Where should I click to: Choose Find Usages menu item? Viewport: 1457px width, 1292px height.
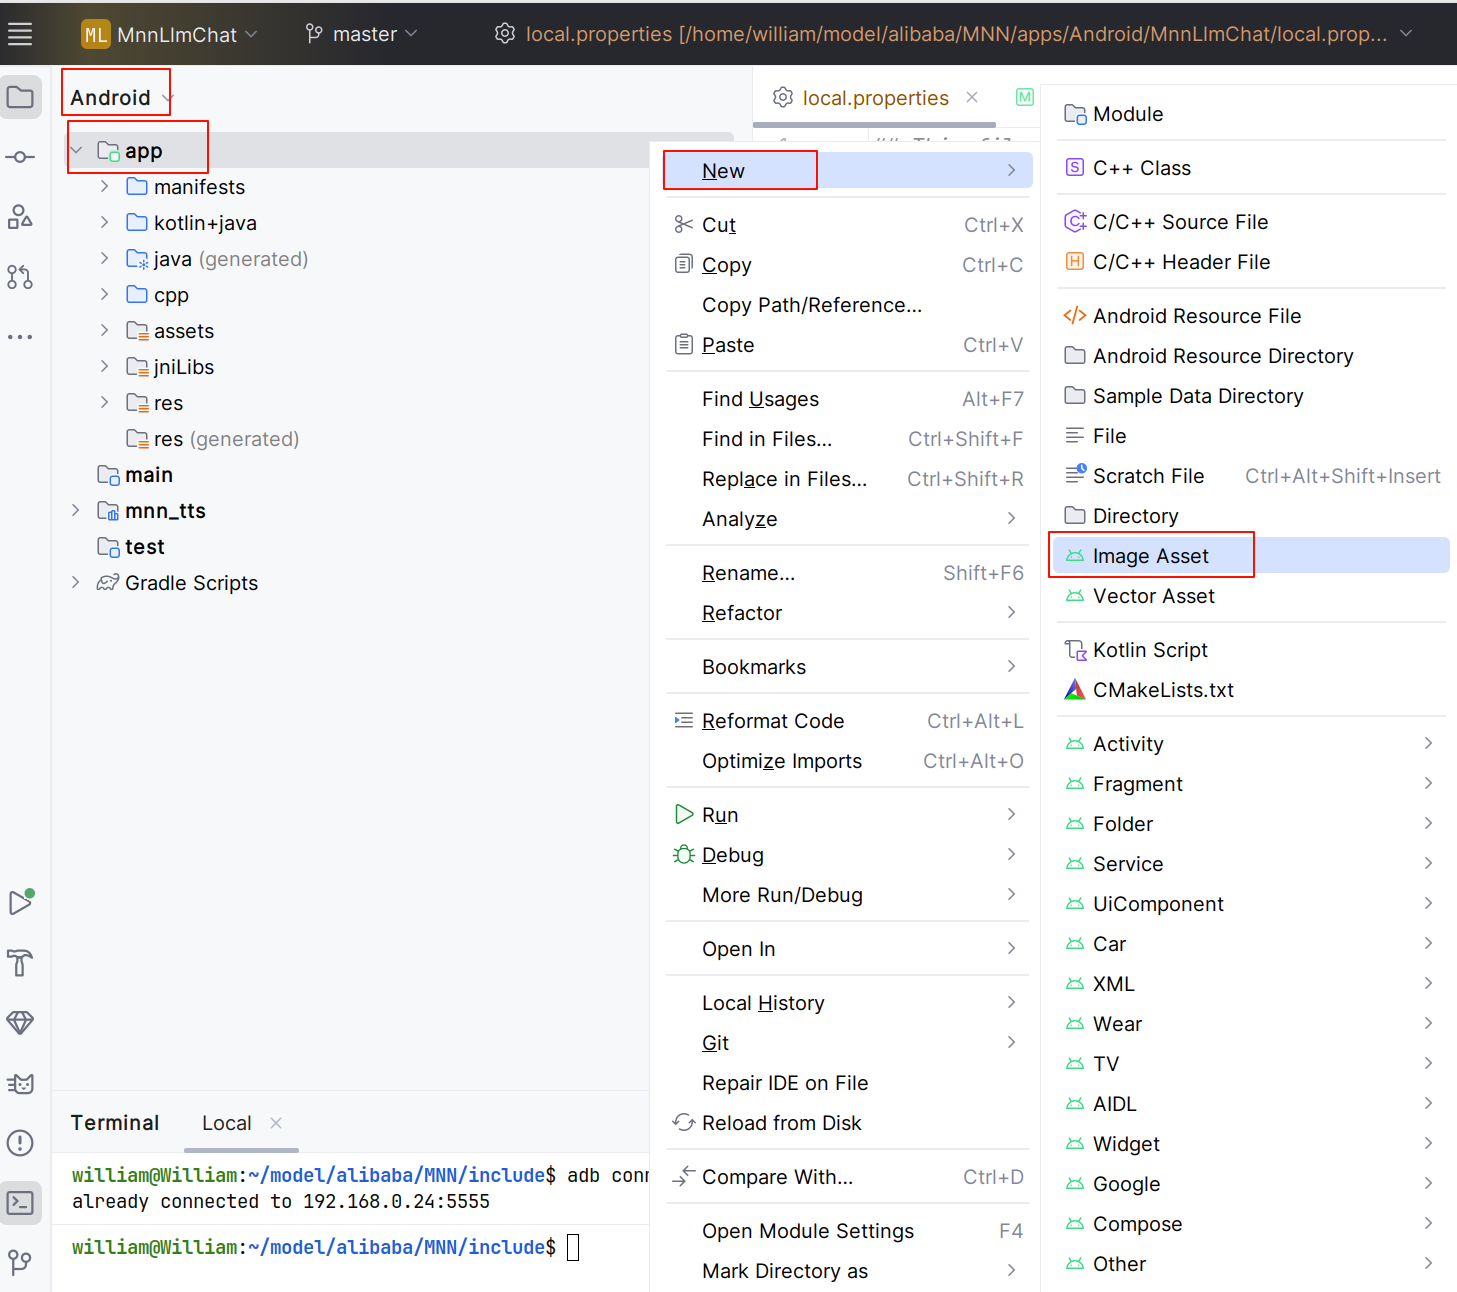point(848,398)
